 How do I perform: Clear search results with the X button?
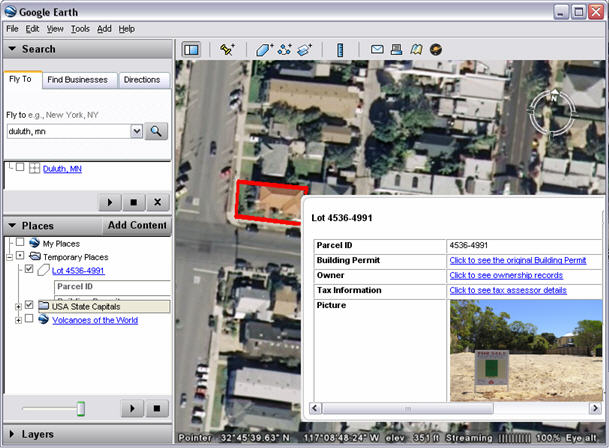tap(157, 202)
